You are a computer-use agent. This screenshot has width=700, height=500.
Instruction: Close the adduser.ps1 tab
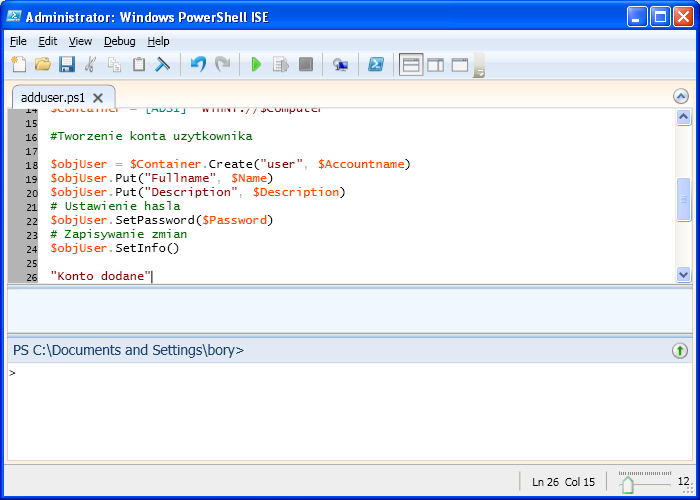98,98
